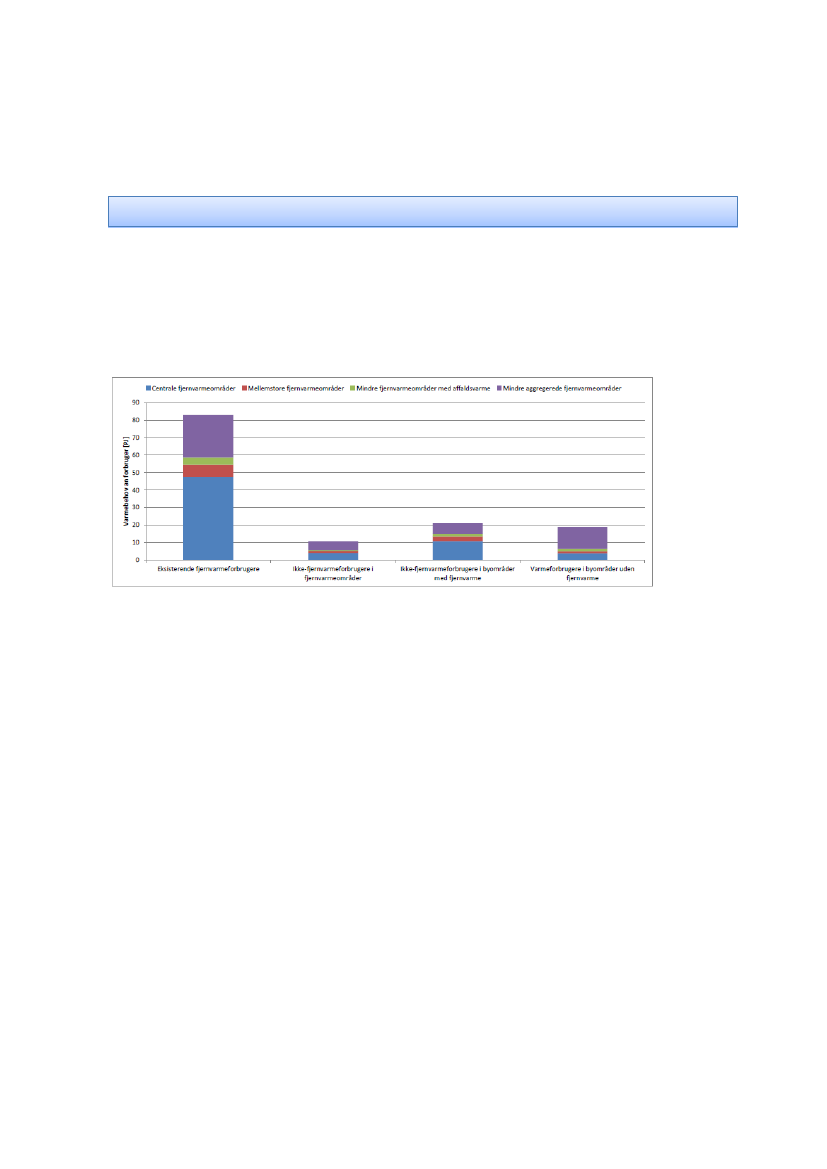Click the blue segment of the Eksisterende fjernvarmeforbrugere bar
Screen dimensions: 827x1169
(x=208, y=518)
